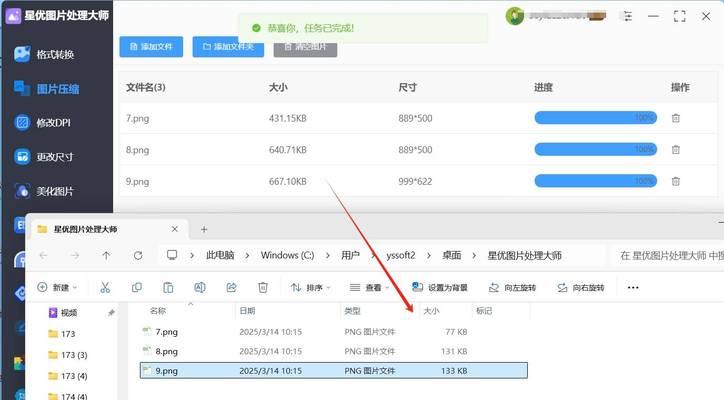Image resolution: width=724 pixels, height=400 pixels.
Task: Click the 999*622 dimension of 9.png
Action: click(x=415, y=182)
